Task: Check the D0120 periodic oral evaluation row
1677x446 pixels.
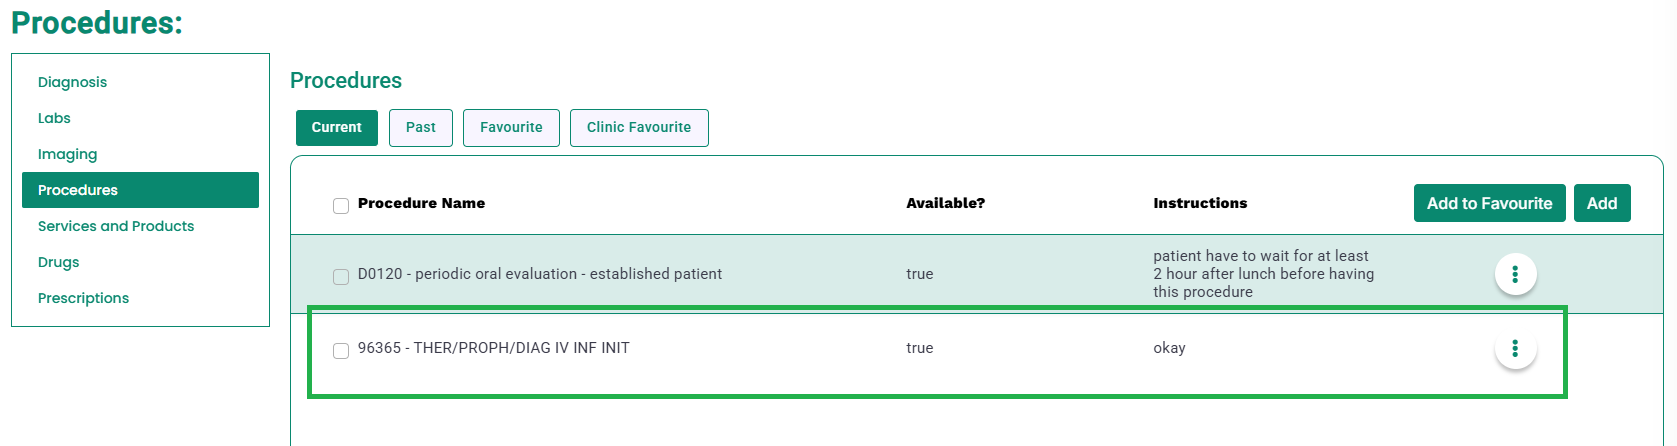Action: click(341, 277)
